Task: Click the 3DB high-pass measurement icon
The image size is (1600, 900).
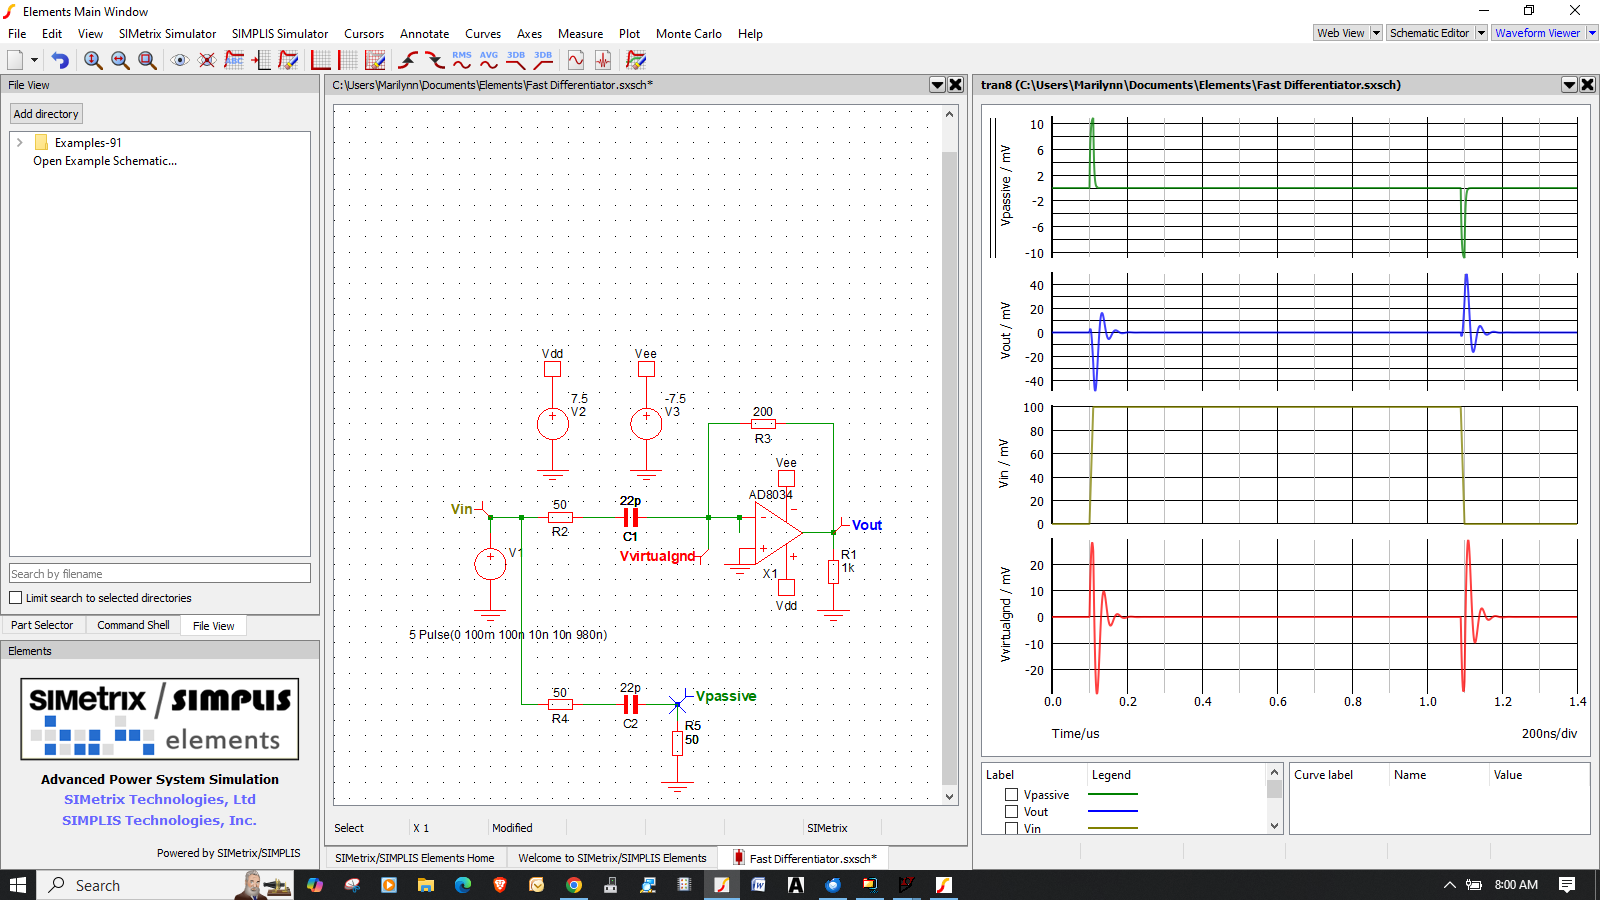Action: tap(543, 60)
